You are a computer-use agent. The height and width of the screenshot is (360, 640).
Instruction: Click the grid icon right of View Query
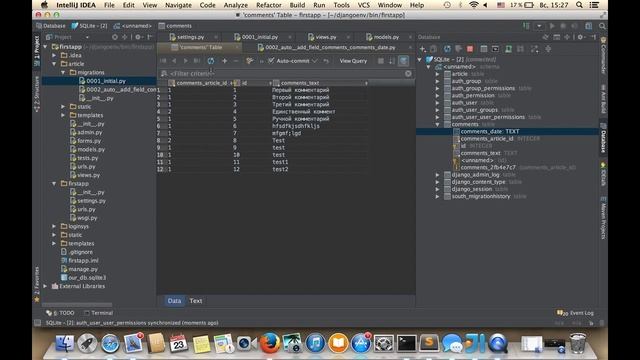pos(380,61)
